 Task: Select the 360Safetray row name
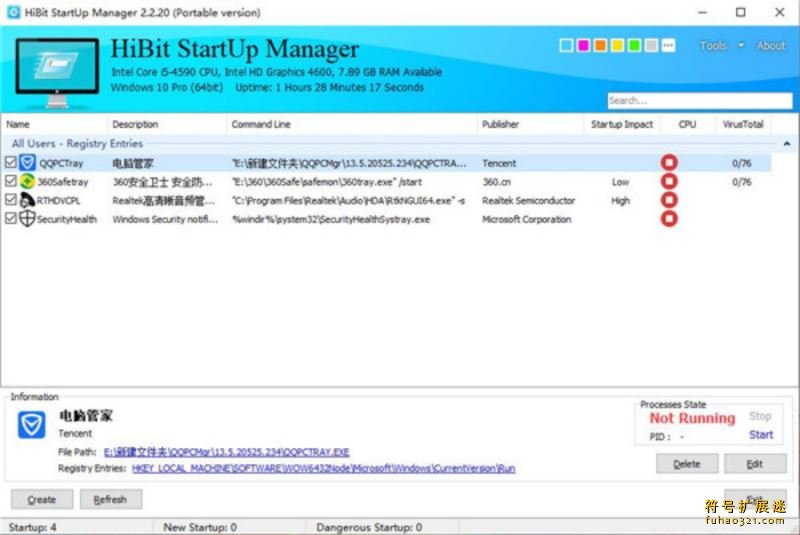tap(62, 182)
